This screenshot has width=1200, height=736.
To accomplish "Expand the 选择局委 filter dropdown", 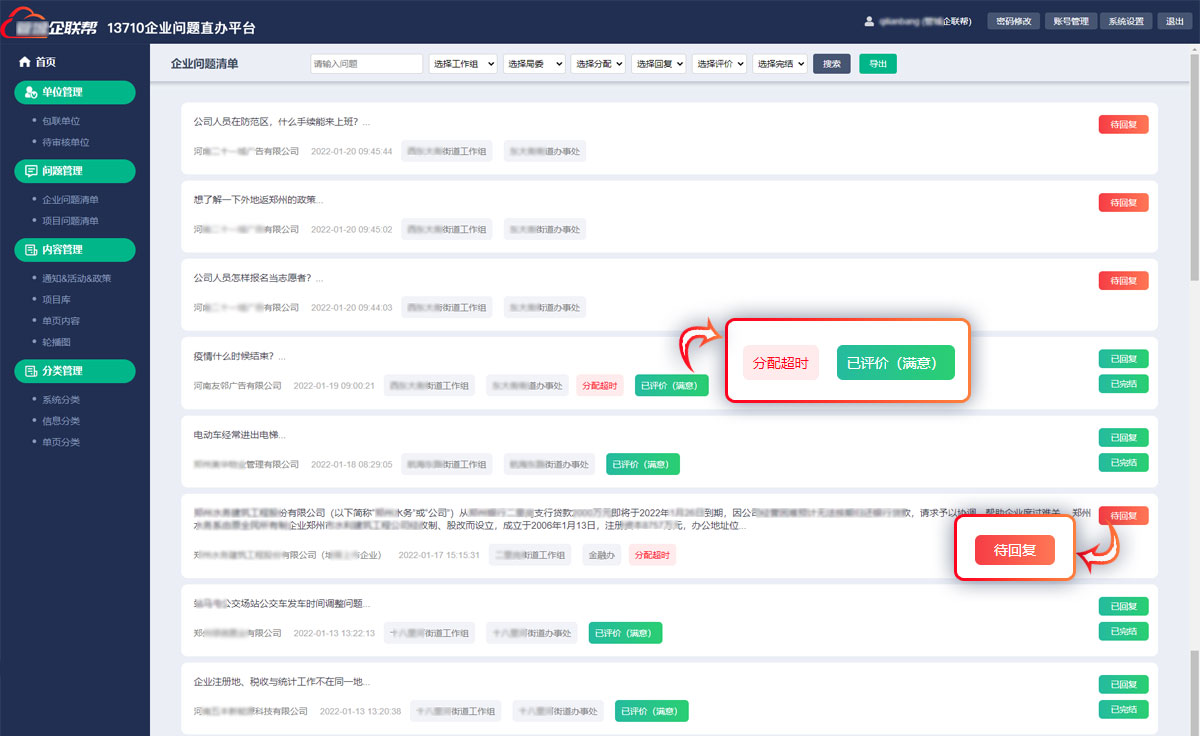I will (x=534, y=64).
